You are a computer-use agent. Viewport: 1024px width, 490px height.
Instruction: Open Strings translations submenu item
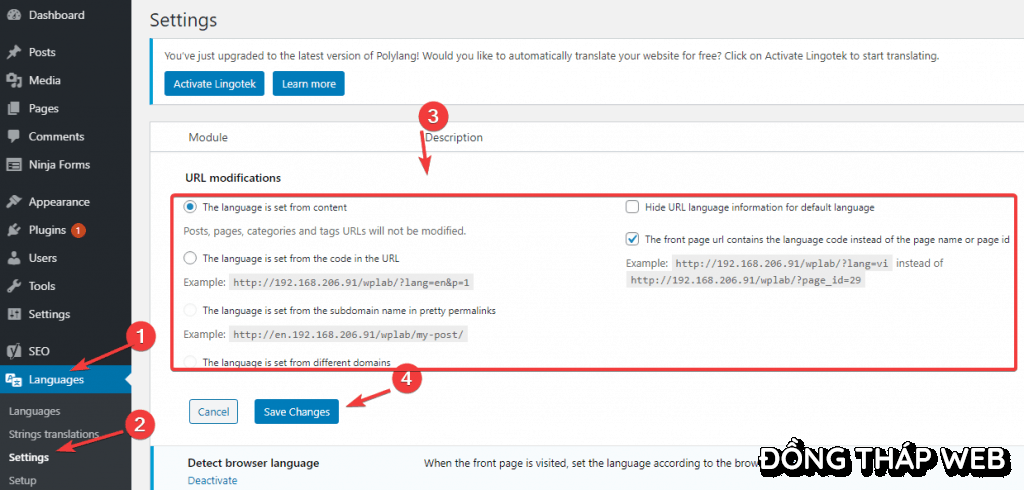[x=53, y=434]
